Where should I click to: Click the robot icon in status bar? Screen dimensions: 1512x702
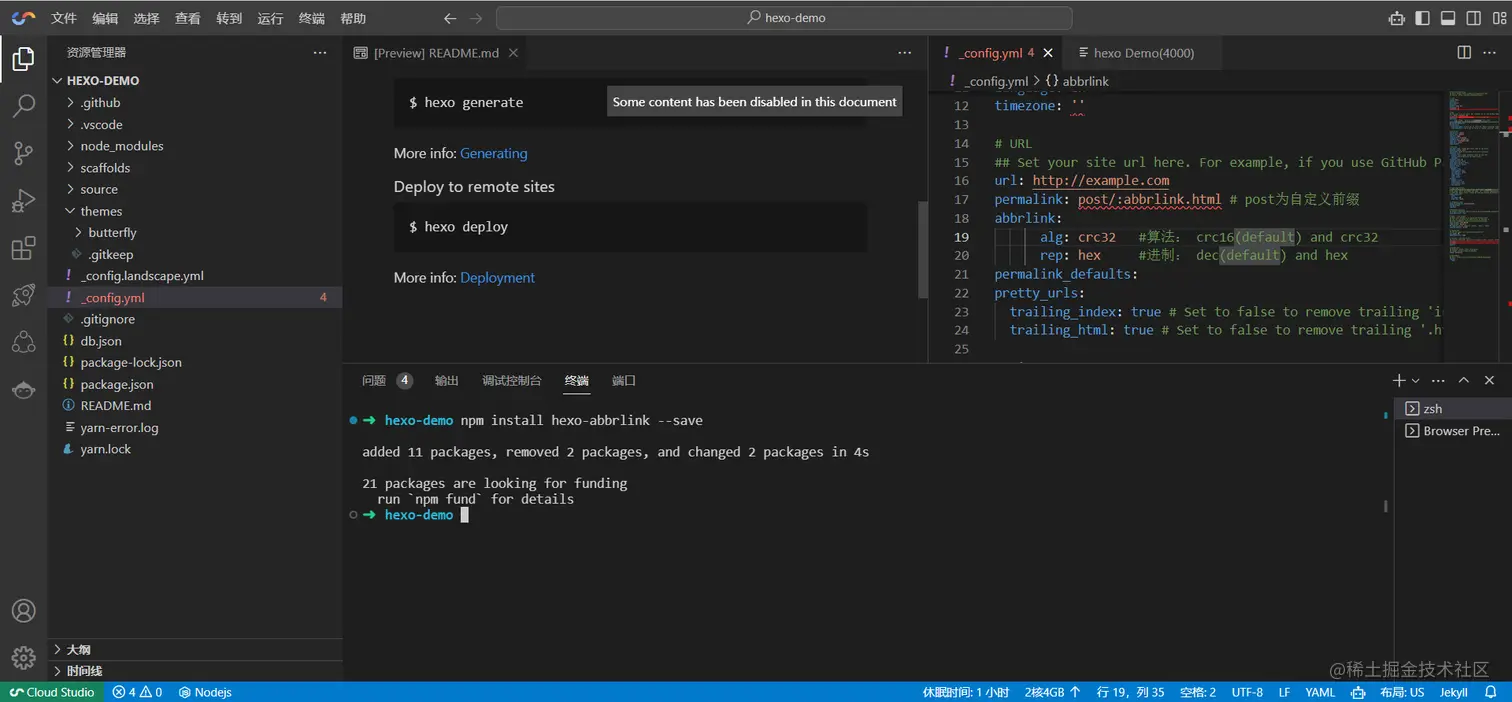pos(1358,692)
